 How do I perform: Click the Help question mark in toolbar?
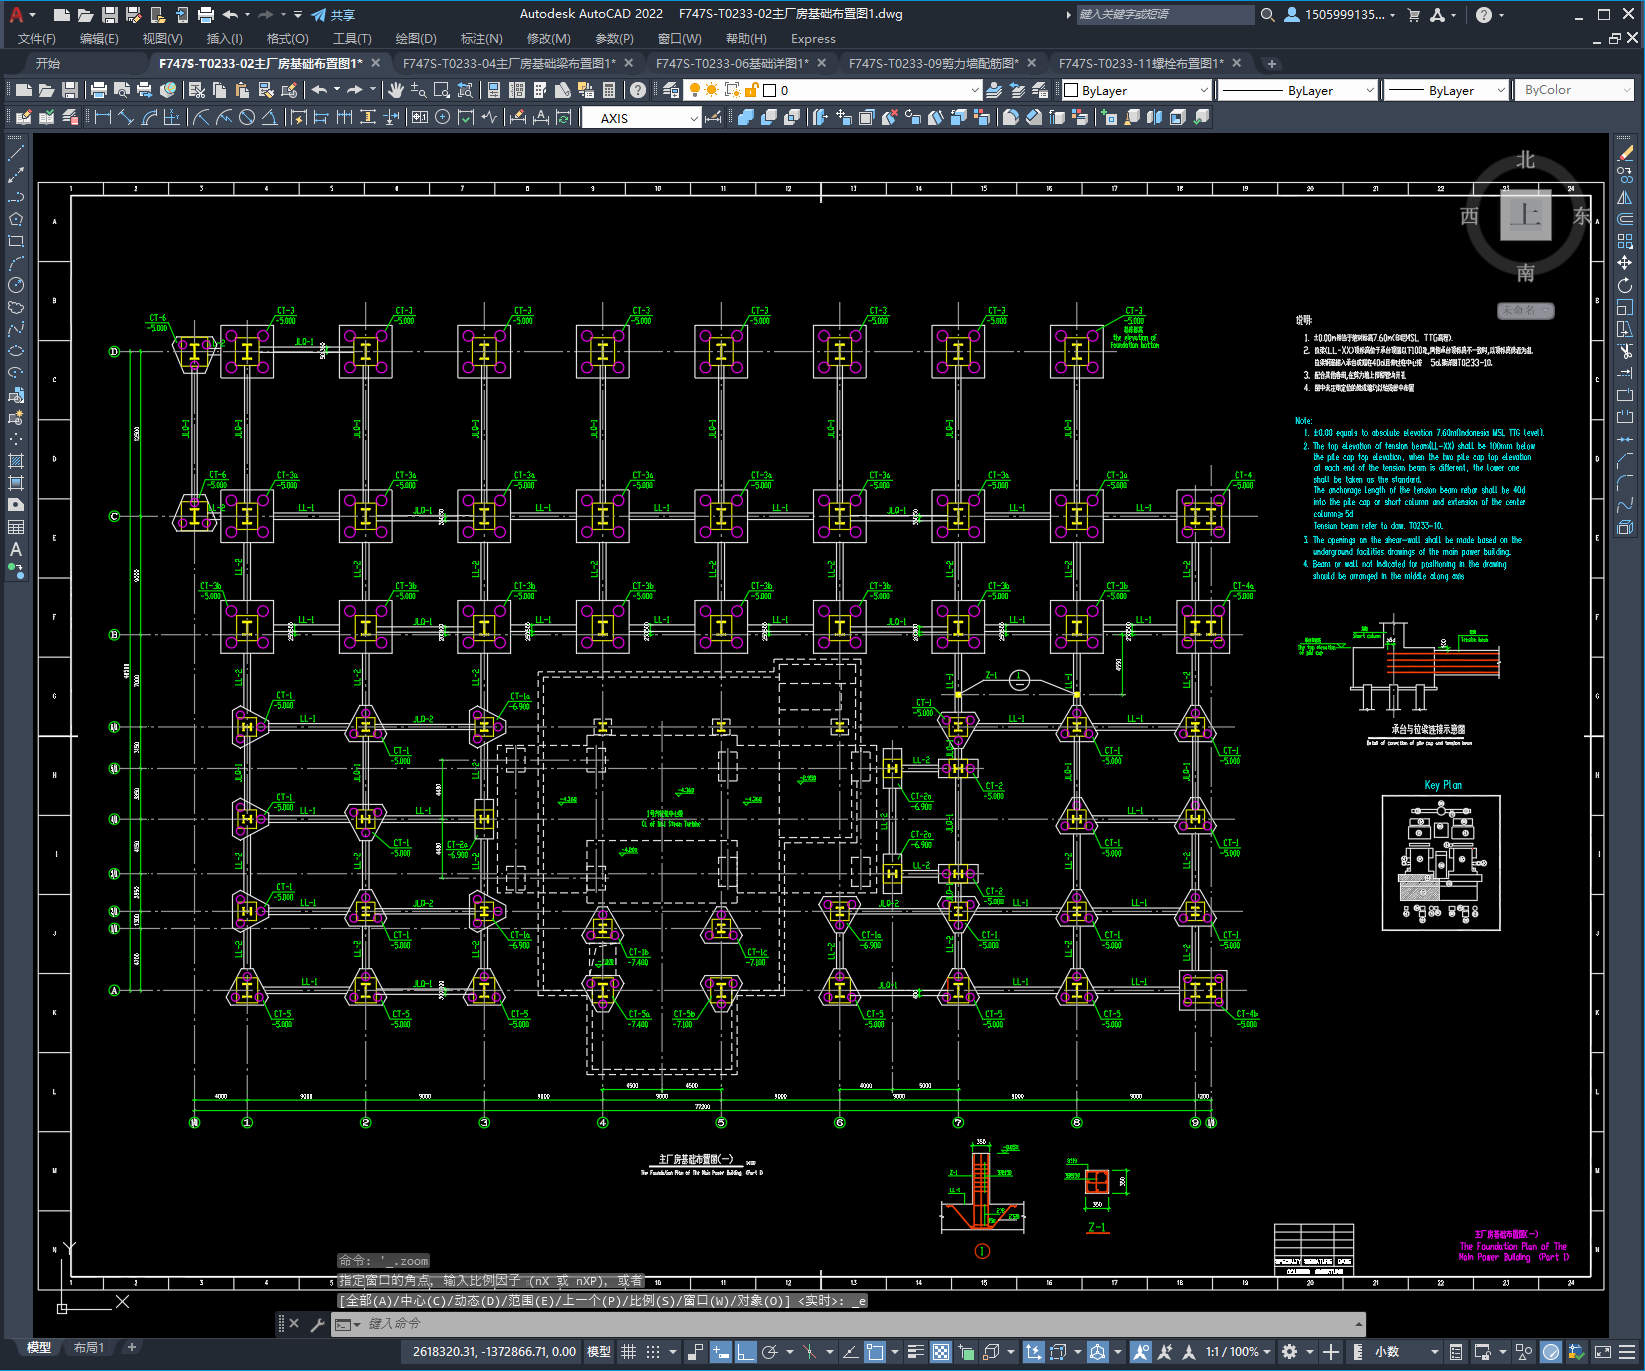click(x=638, y=90)
